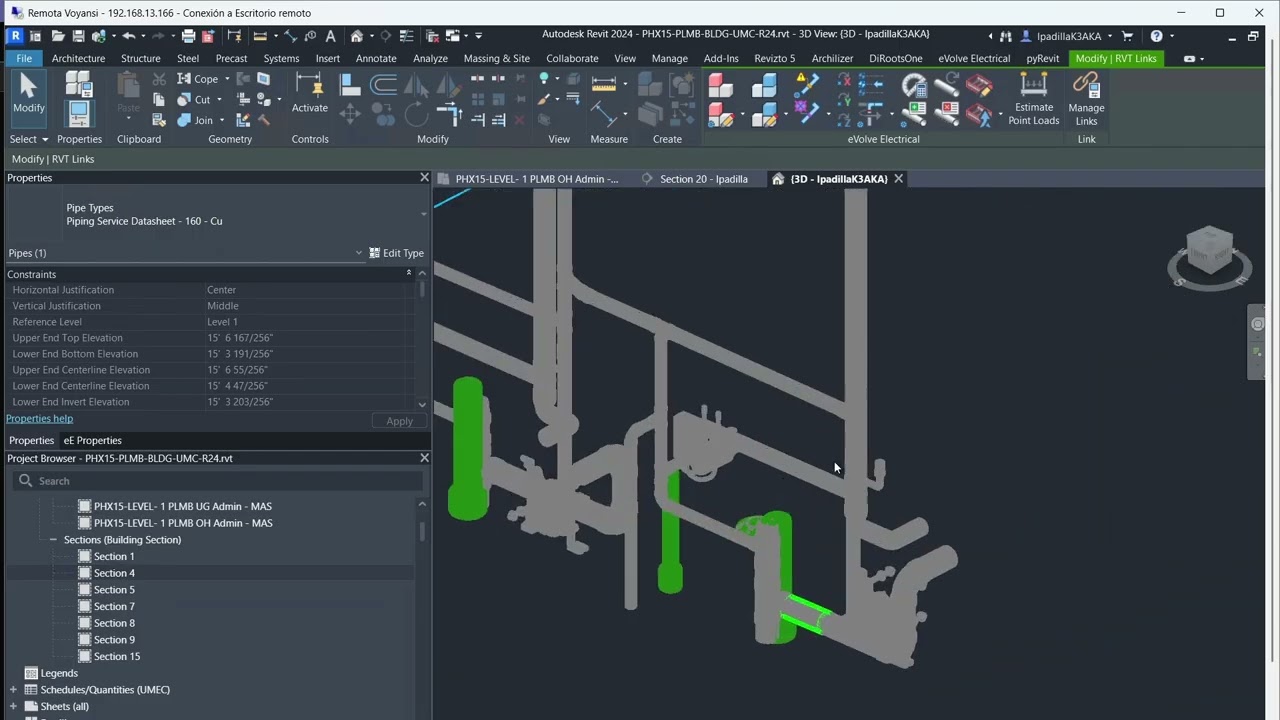Minimize the remote desktop window
1280x720 pixels.
pos(1180,13)
